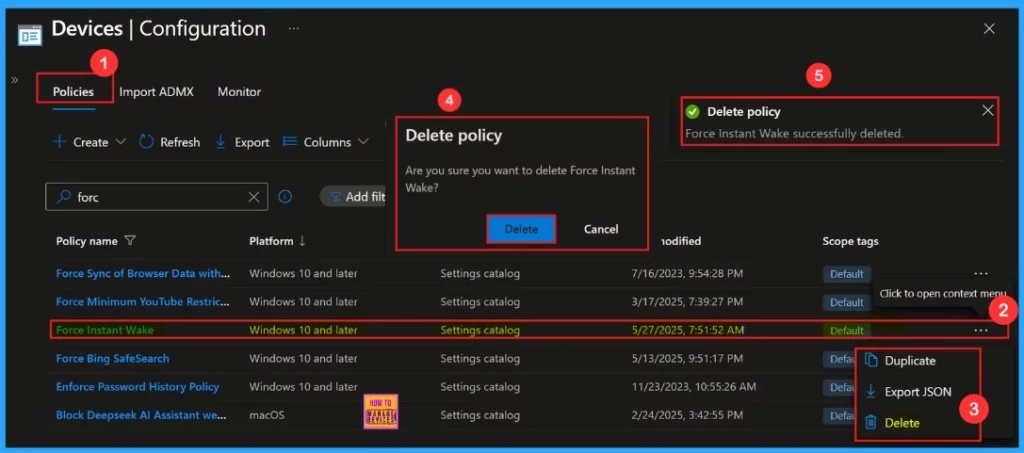Open context menu for Force Instant Wake
Screen dimensions: 1024x453
click(980, 330)
